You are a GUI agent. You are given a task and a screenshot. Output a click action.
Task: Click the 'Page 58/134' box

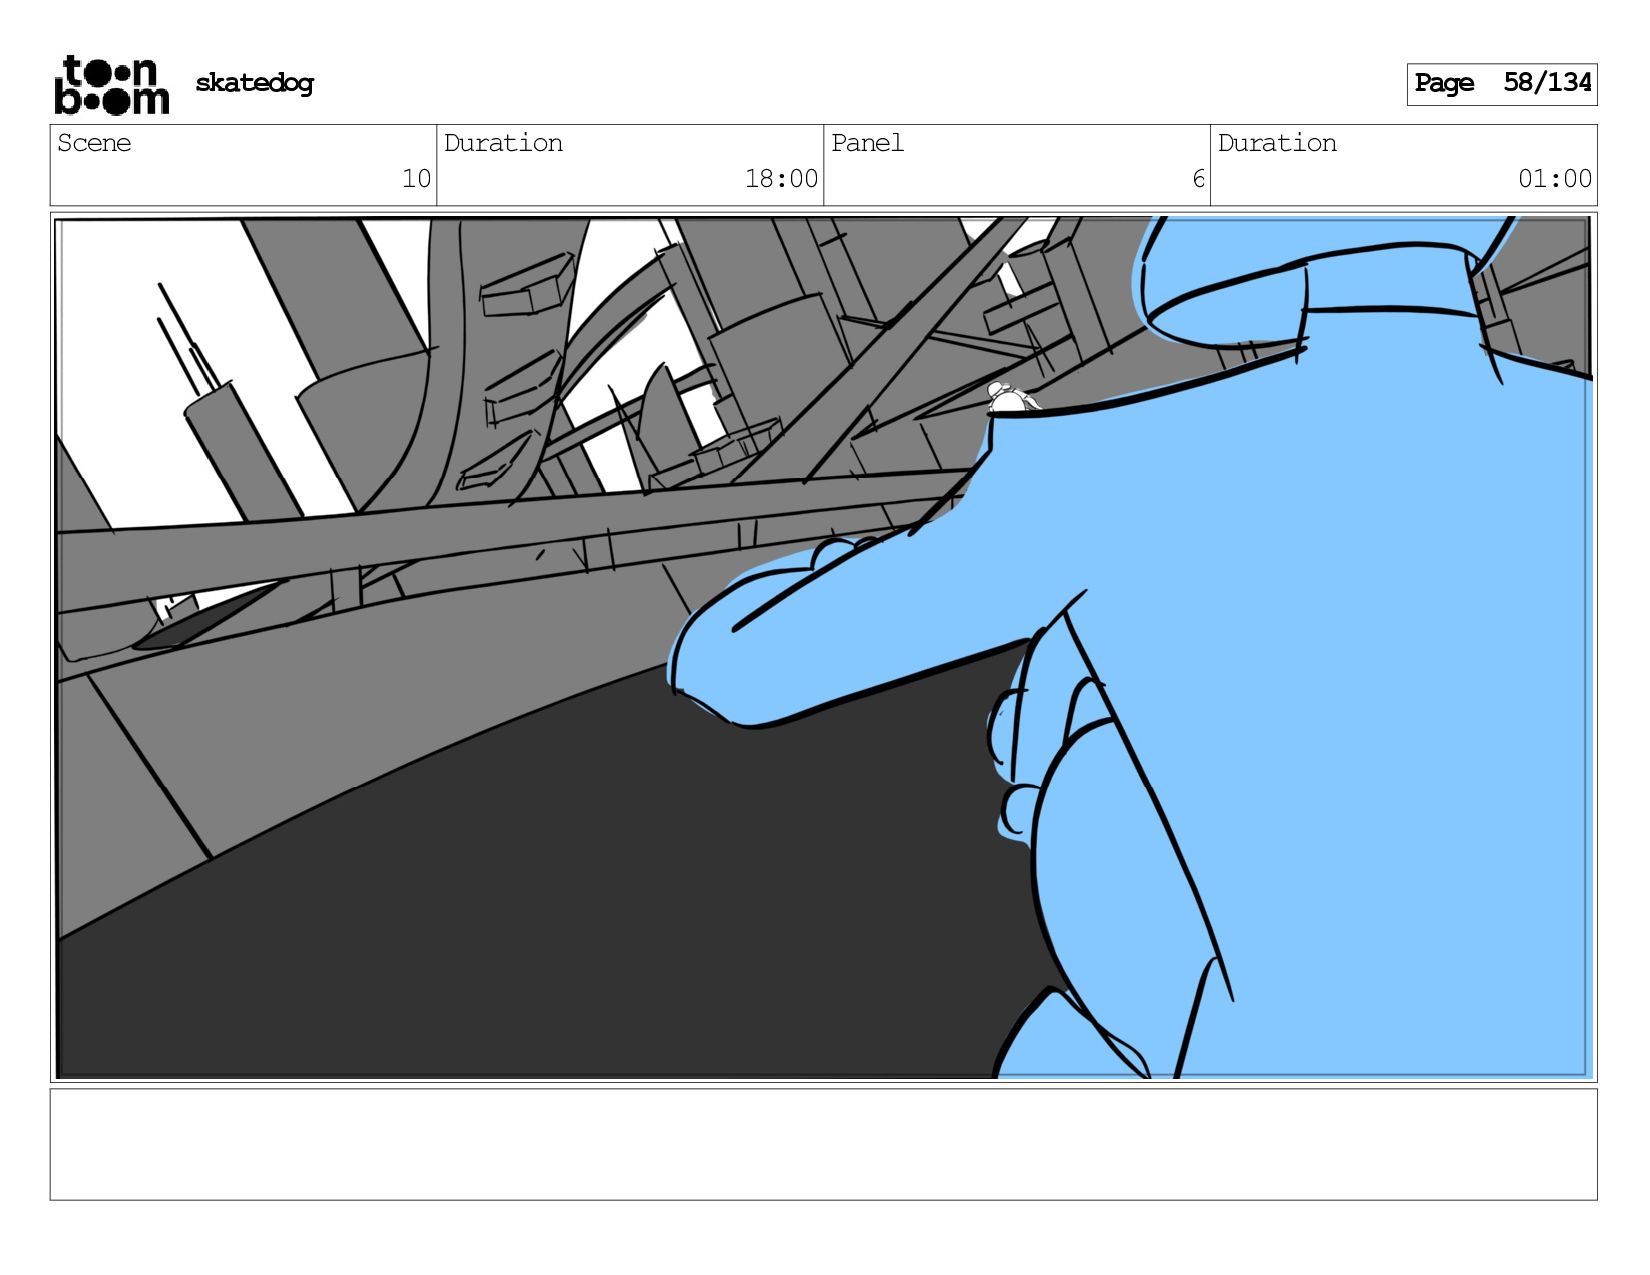[x=1501, y=84]
